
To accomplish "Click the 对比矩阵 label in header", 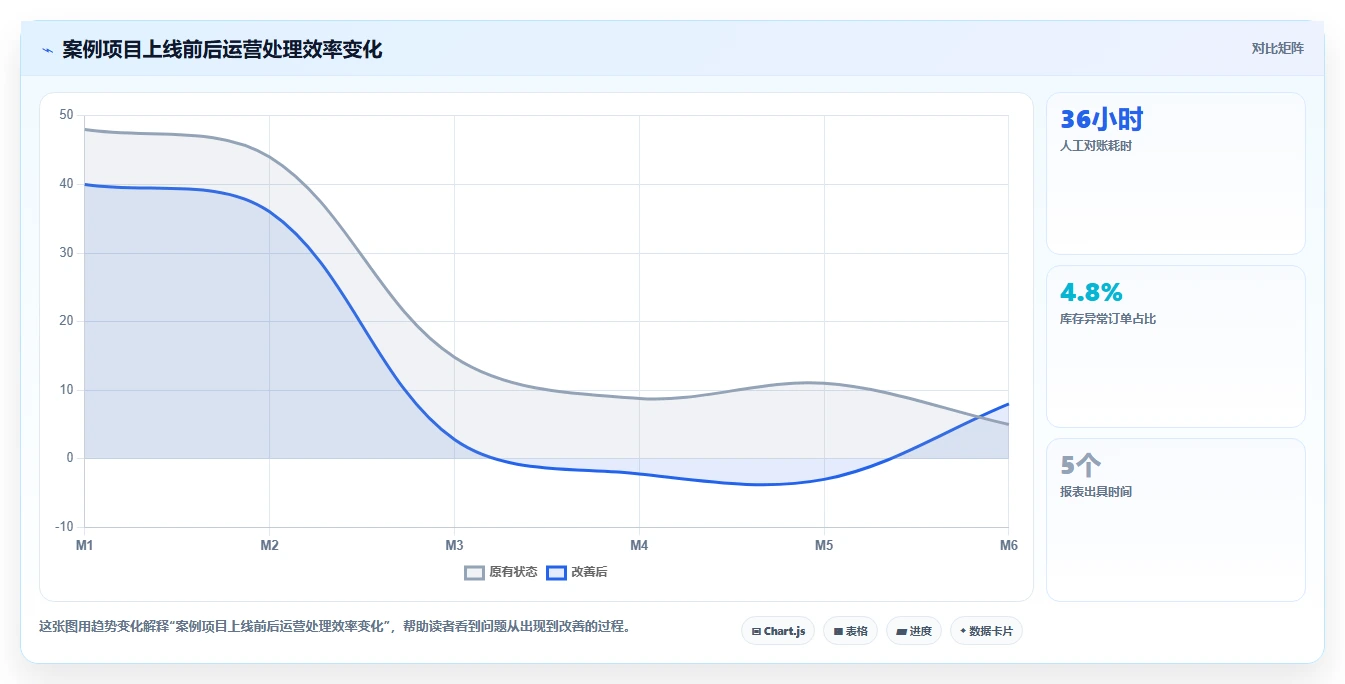I will click(1277, 48).
